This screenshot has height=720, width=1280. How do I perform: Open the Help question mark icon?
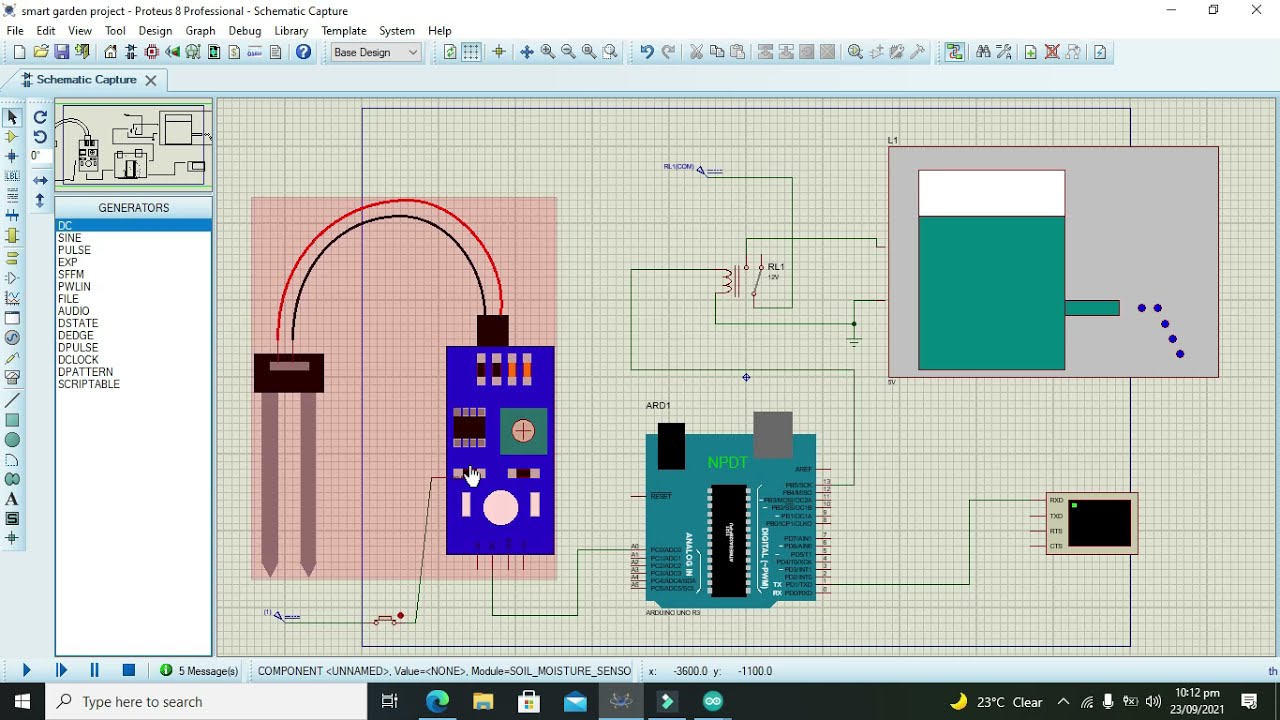(304, 52)
